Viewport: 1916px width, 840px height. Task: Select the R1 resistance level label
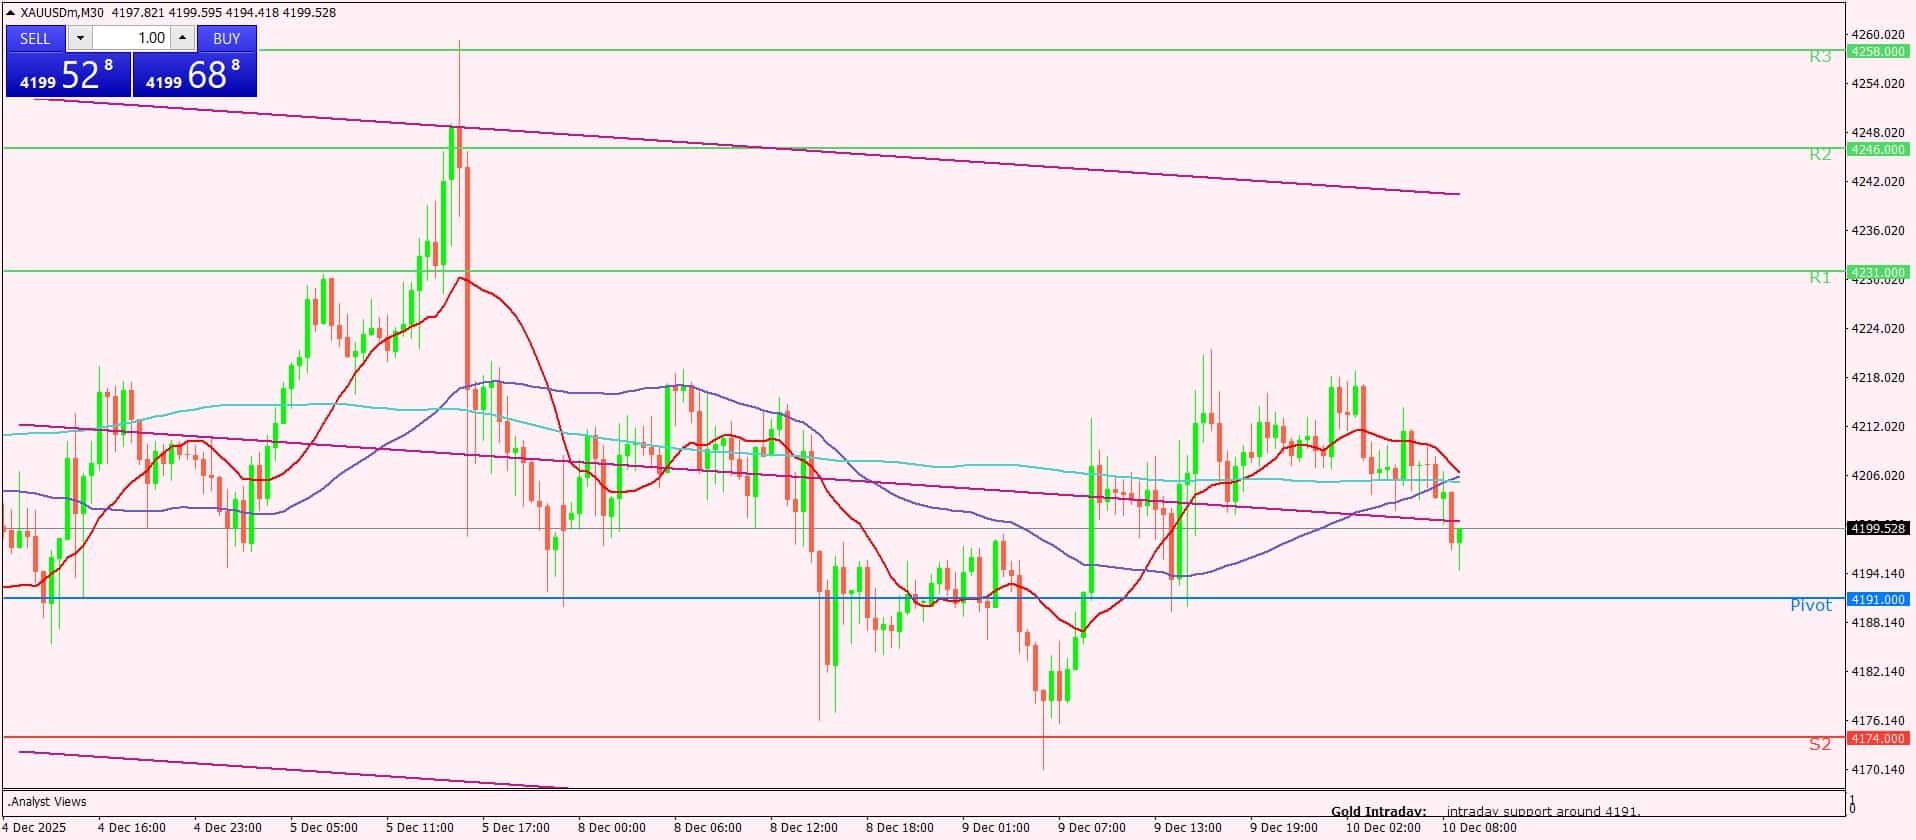pyautogui.click(x=1819, y=278)
